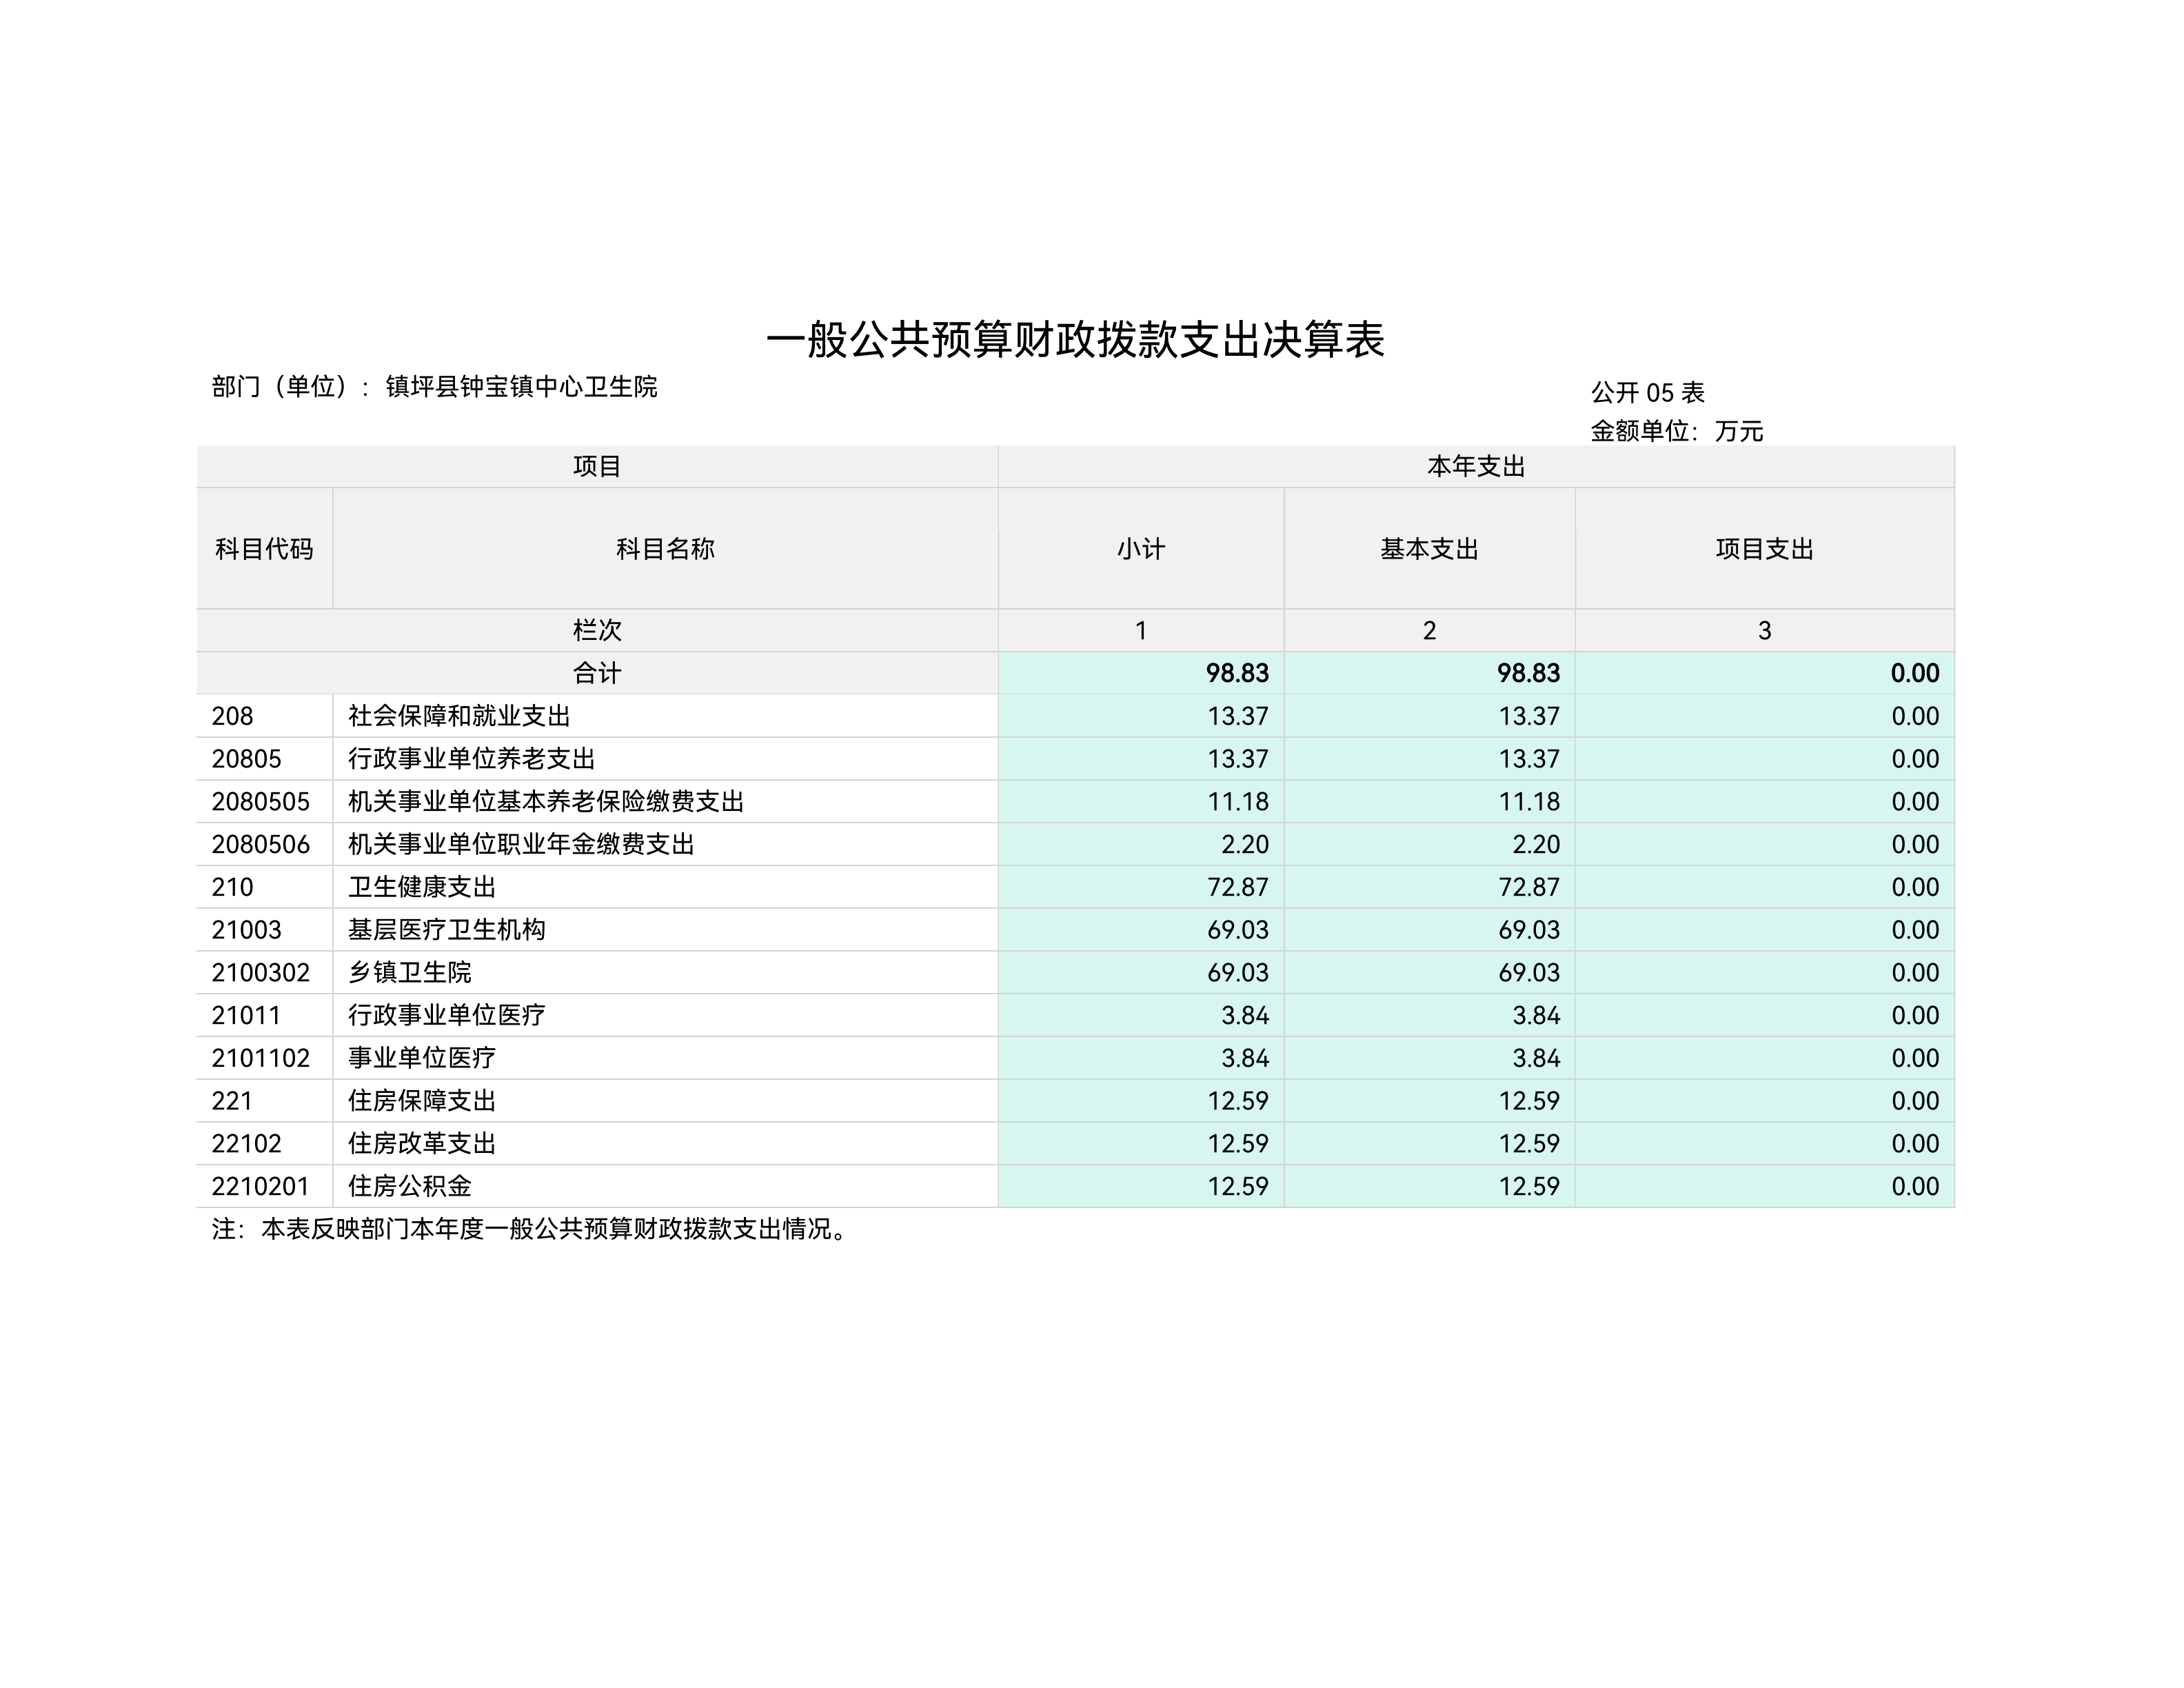The width and height of the screenshot is (2184, 1688).
Task: Select code cell 2210201
Action: (264, 1186)
